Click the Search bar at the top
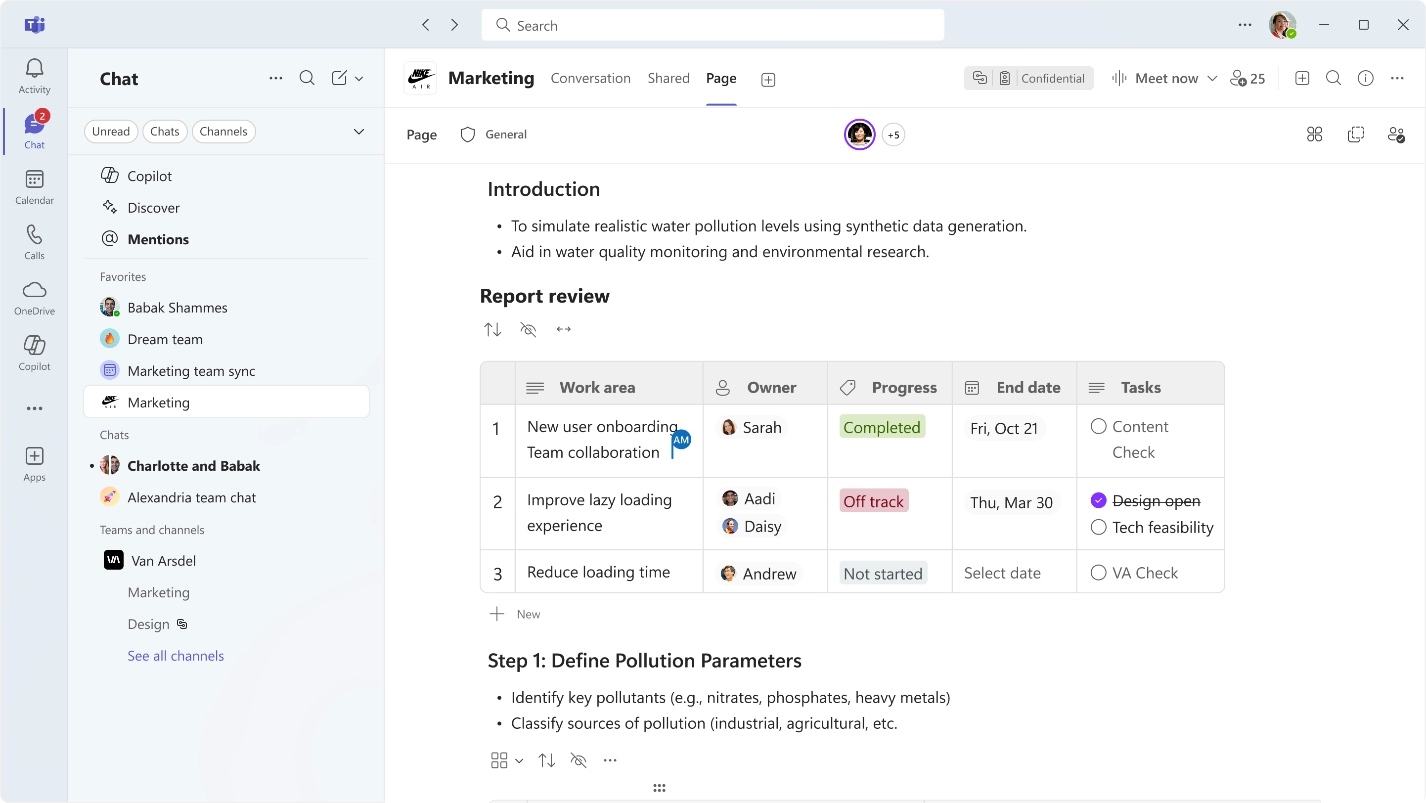This screenshot has height=803, width=1426. 712,24
